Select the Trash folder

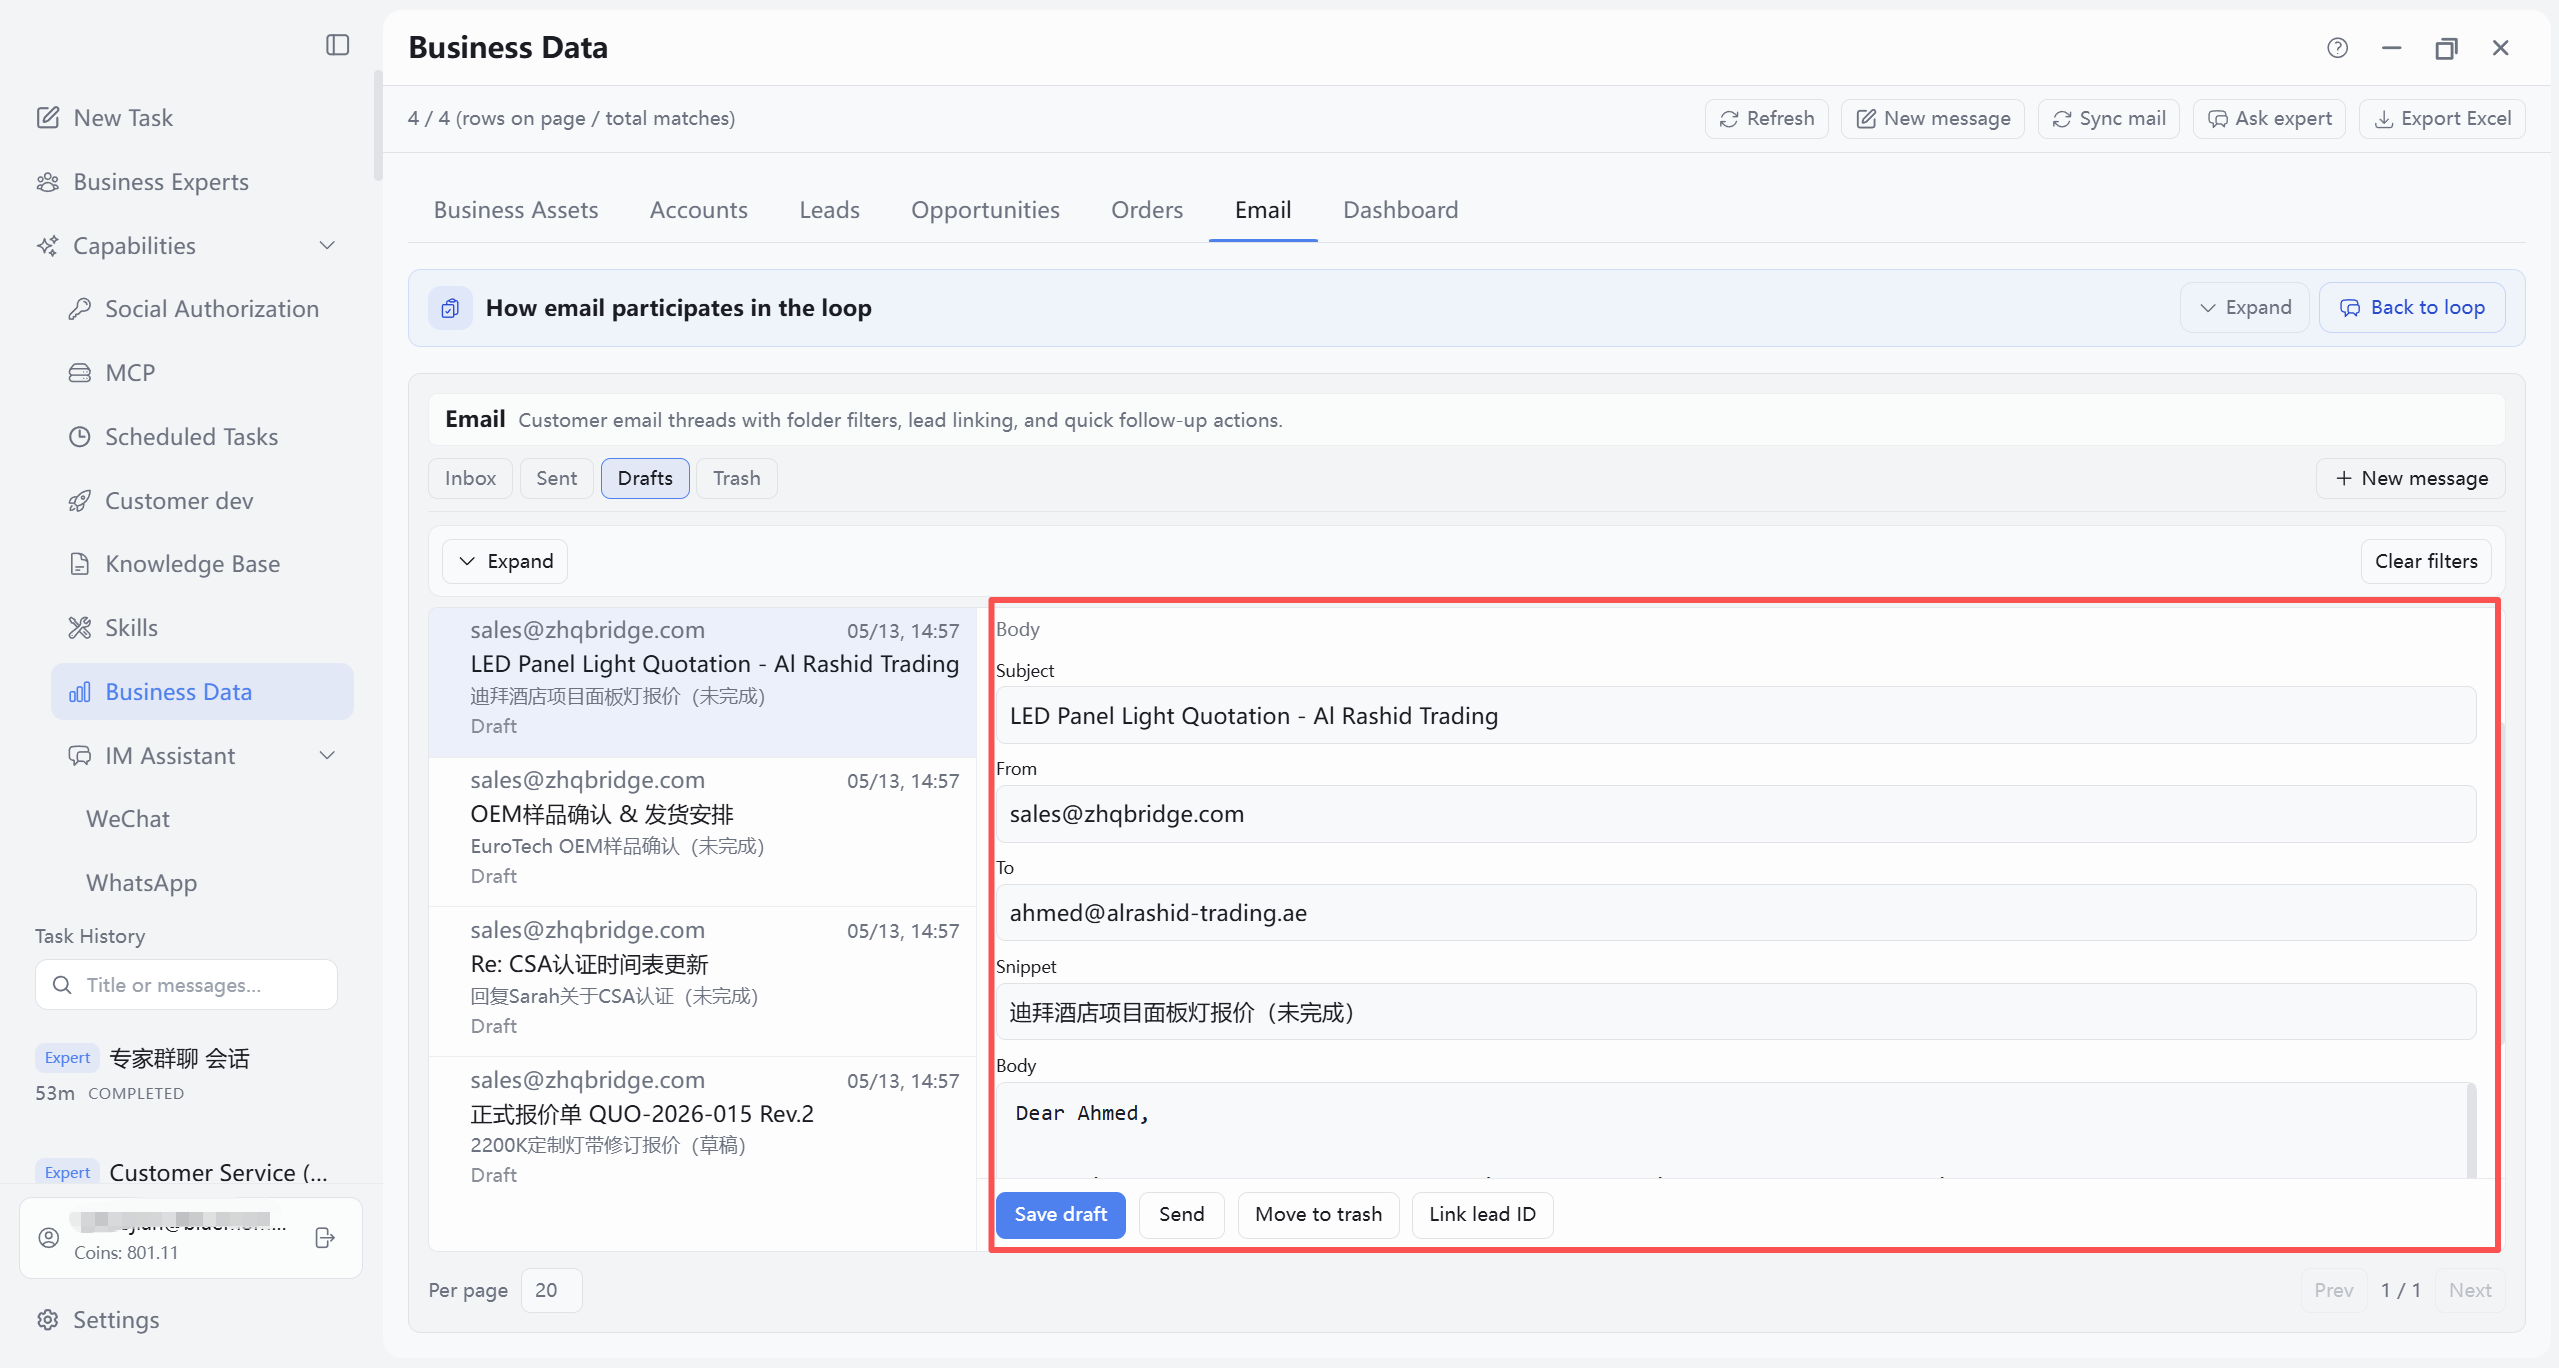coord(736,479)
